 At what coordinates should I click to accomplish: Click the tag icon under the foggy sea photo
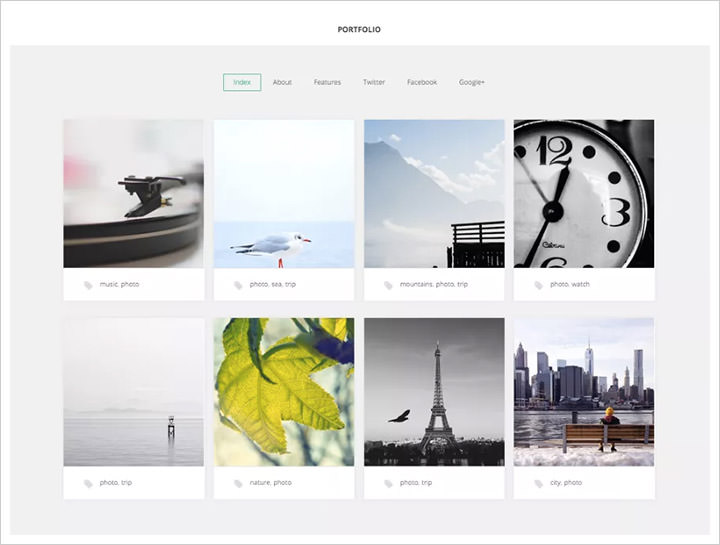(x=88, y=483)
